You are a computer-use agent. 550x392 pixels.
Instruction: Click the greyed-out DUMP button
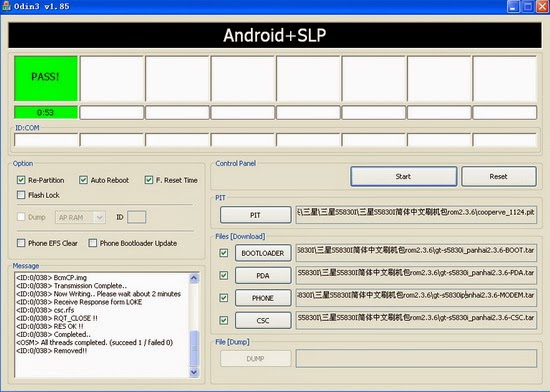(255, 359)
